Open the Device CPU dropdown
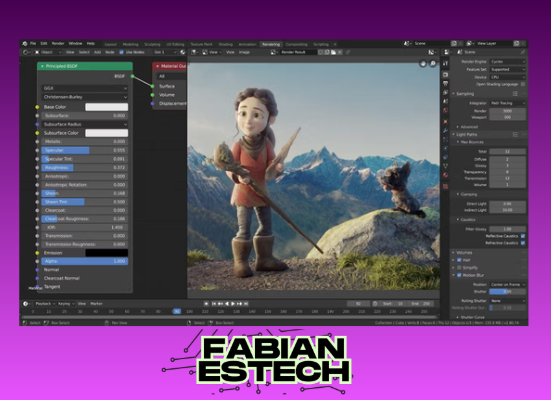The height and width of the screenshot is (400, 551). click(x=507, y=77)
